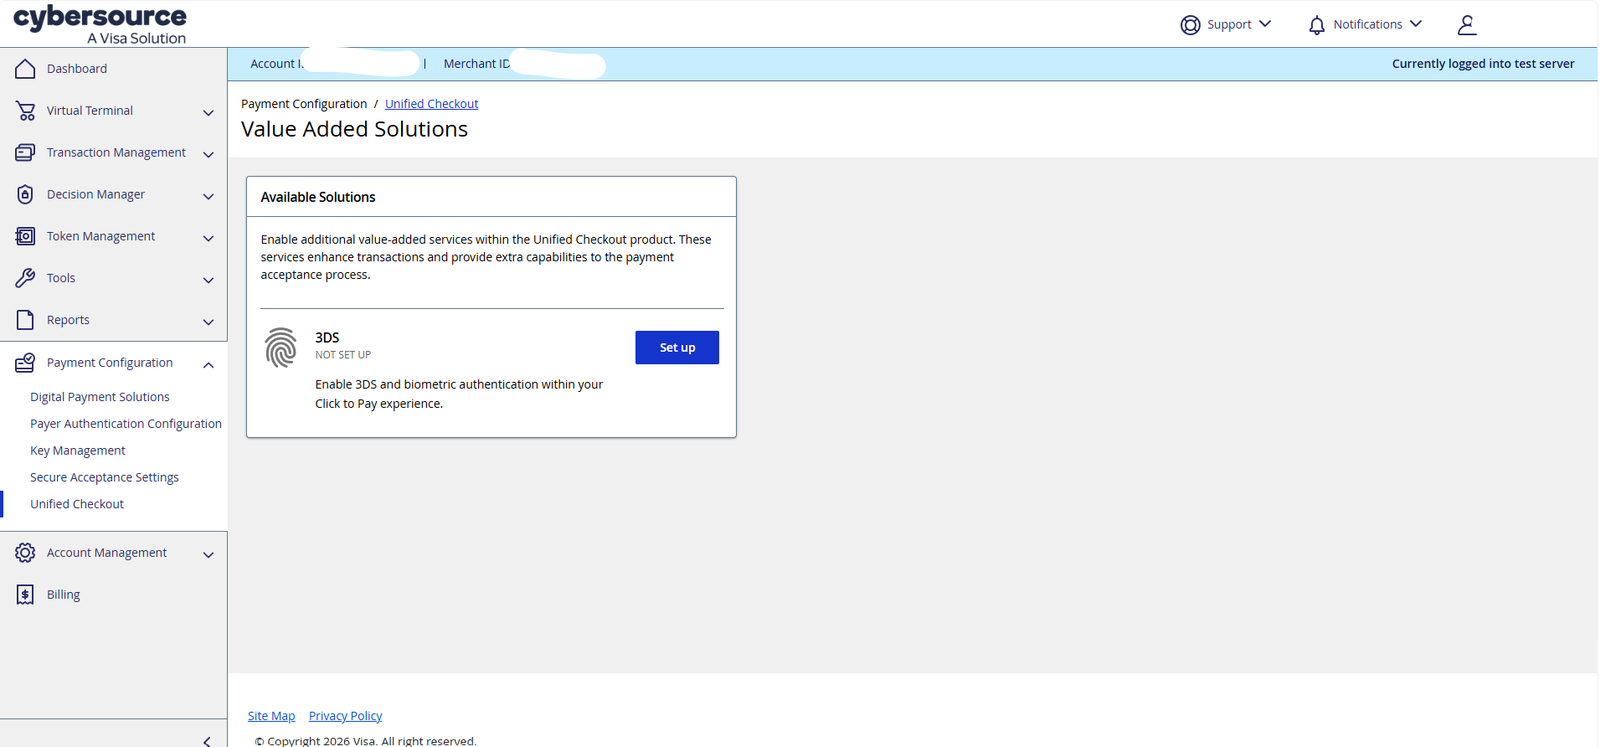Click the NOT SET UP status
The width and height of the screenshot is (1600, 747).
point(343,355)
